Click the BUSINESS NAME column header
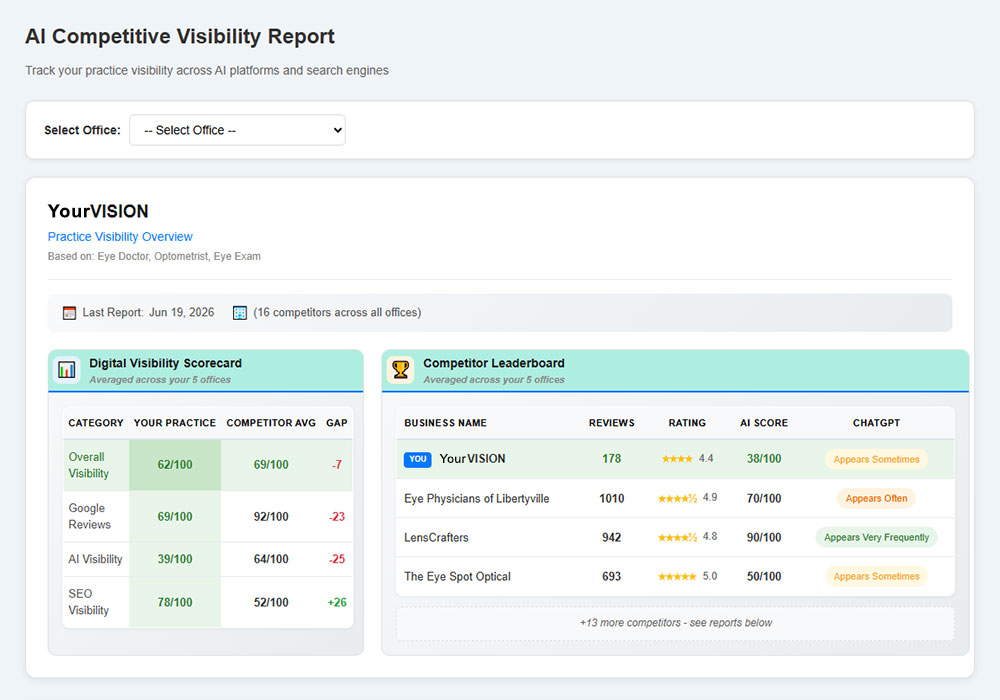This screenshot has width=1000, height=700. [x=445, y=423]
